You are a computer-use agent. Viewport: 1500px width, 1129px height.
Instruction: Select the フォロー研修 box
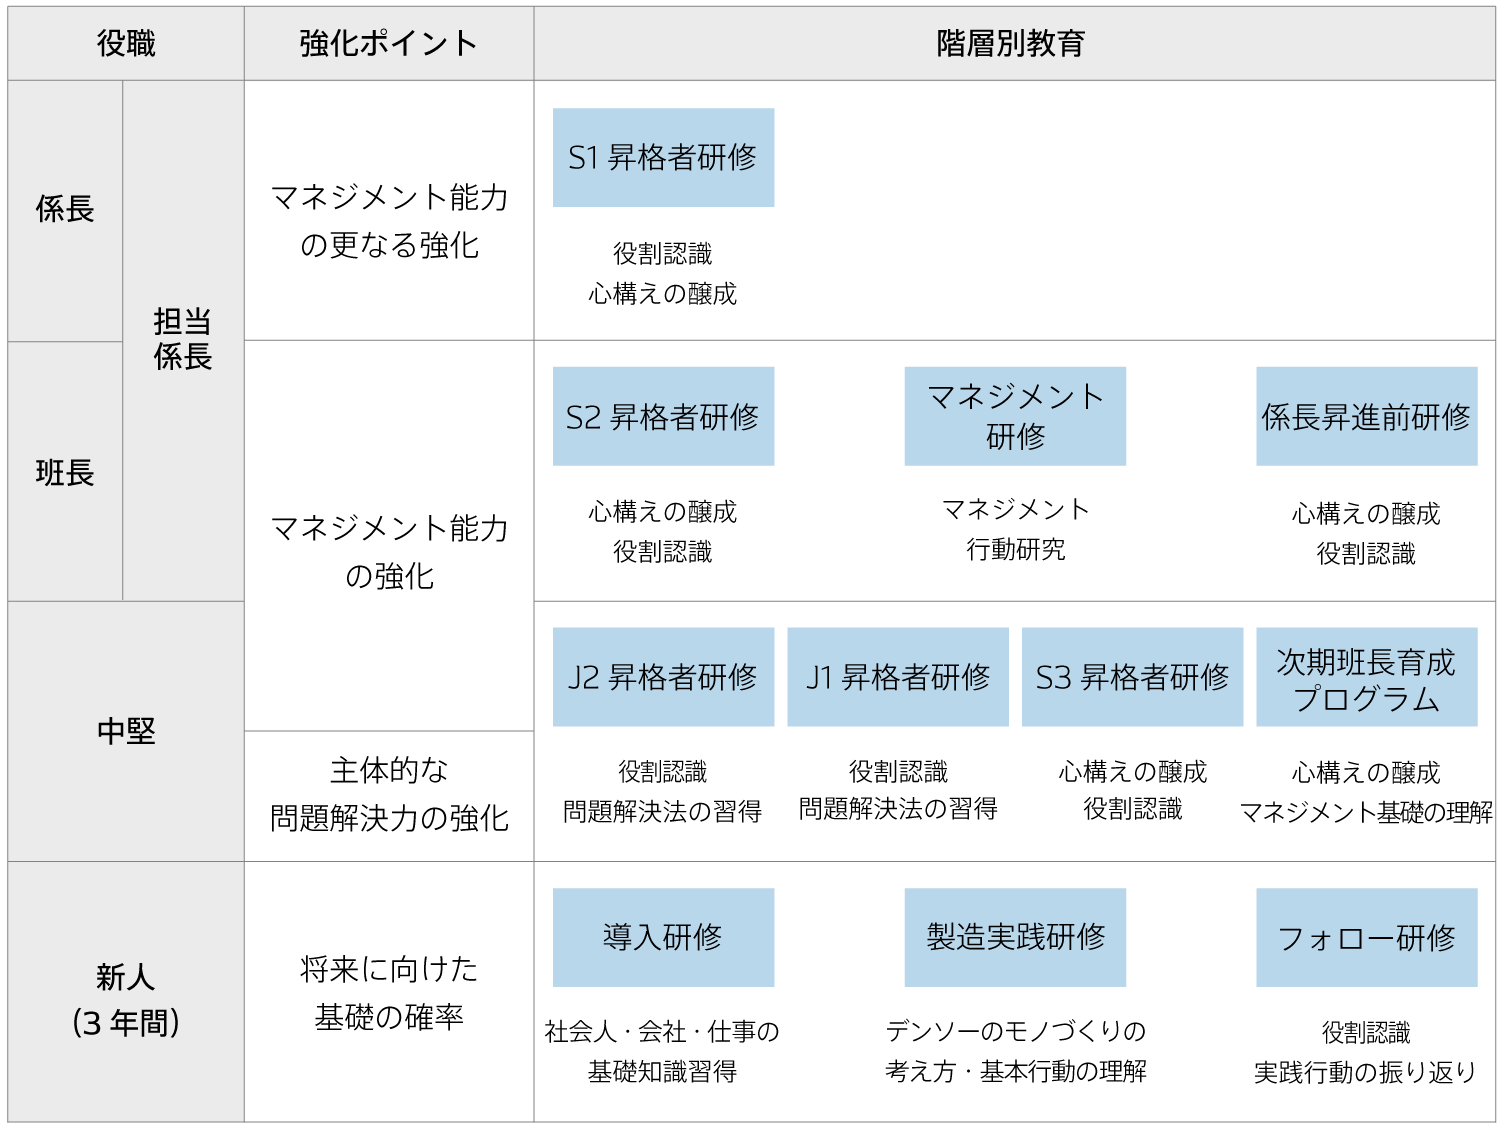[1366, 938]
